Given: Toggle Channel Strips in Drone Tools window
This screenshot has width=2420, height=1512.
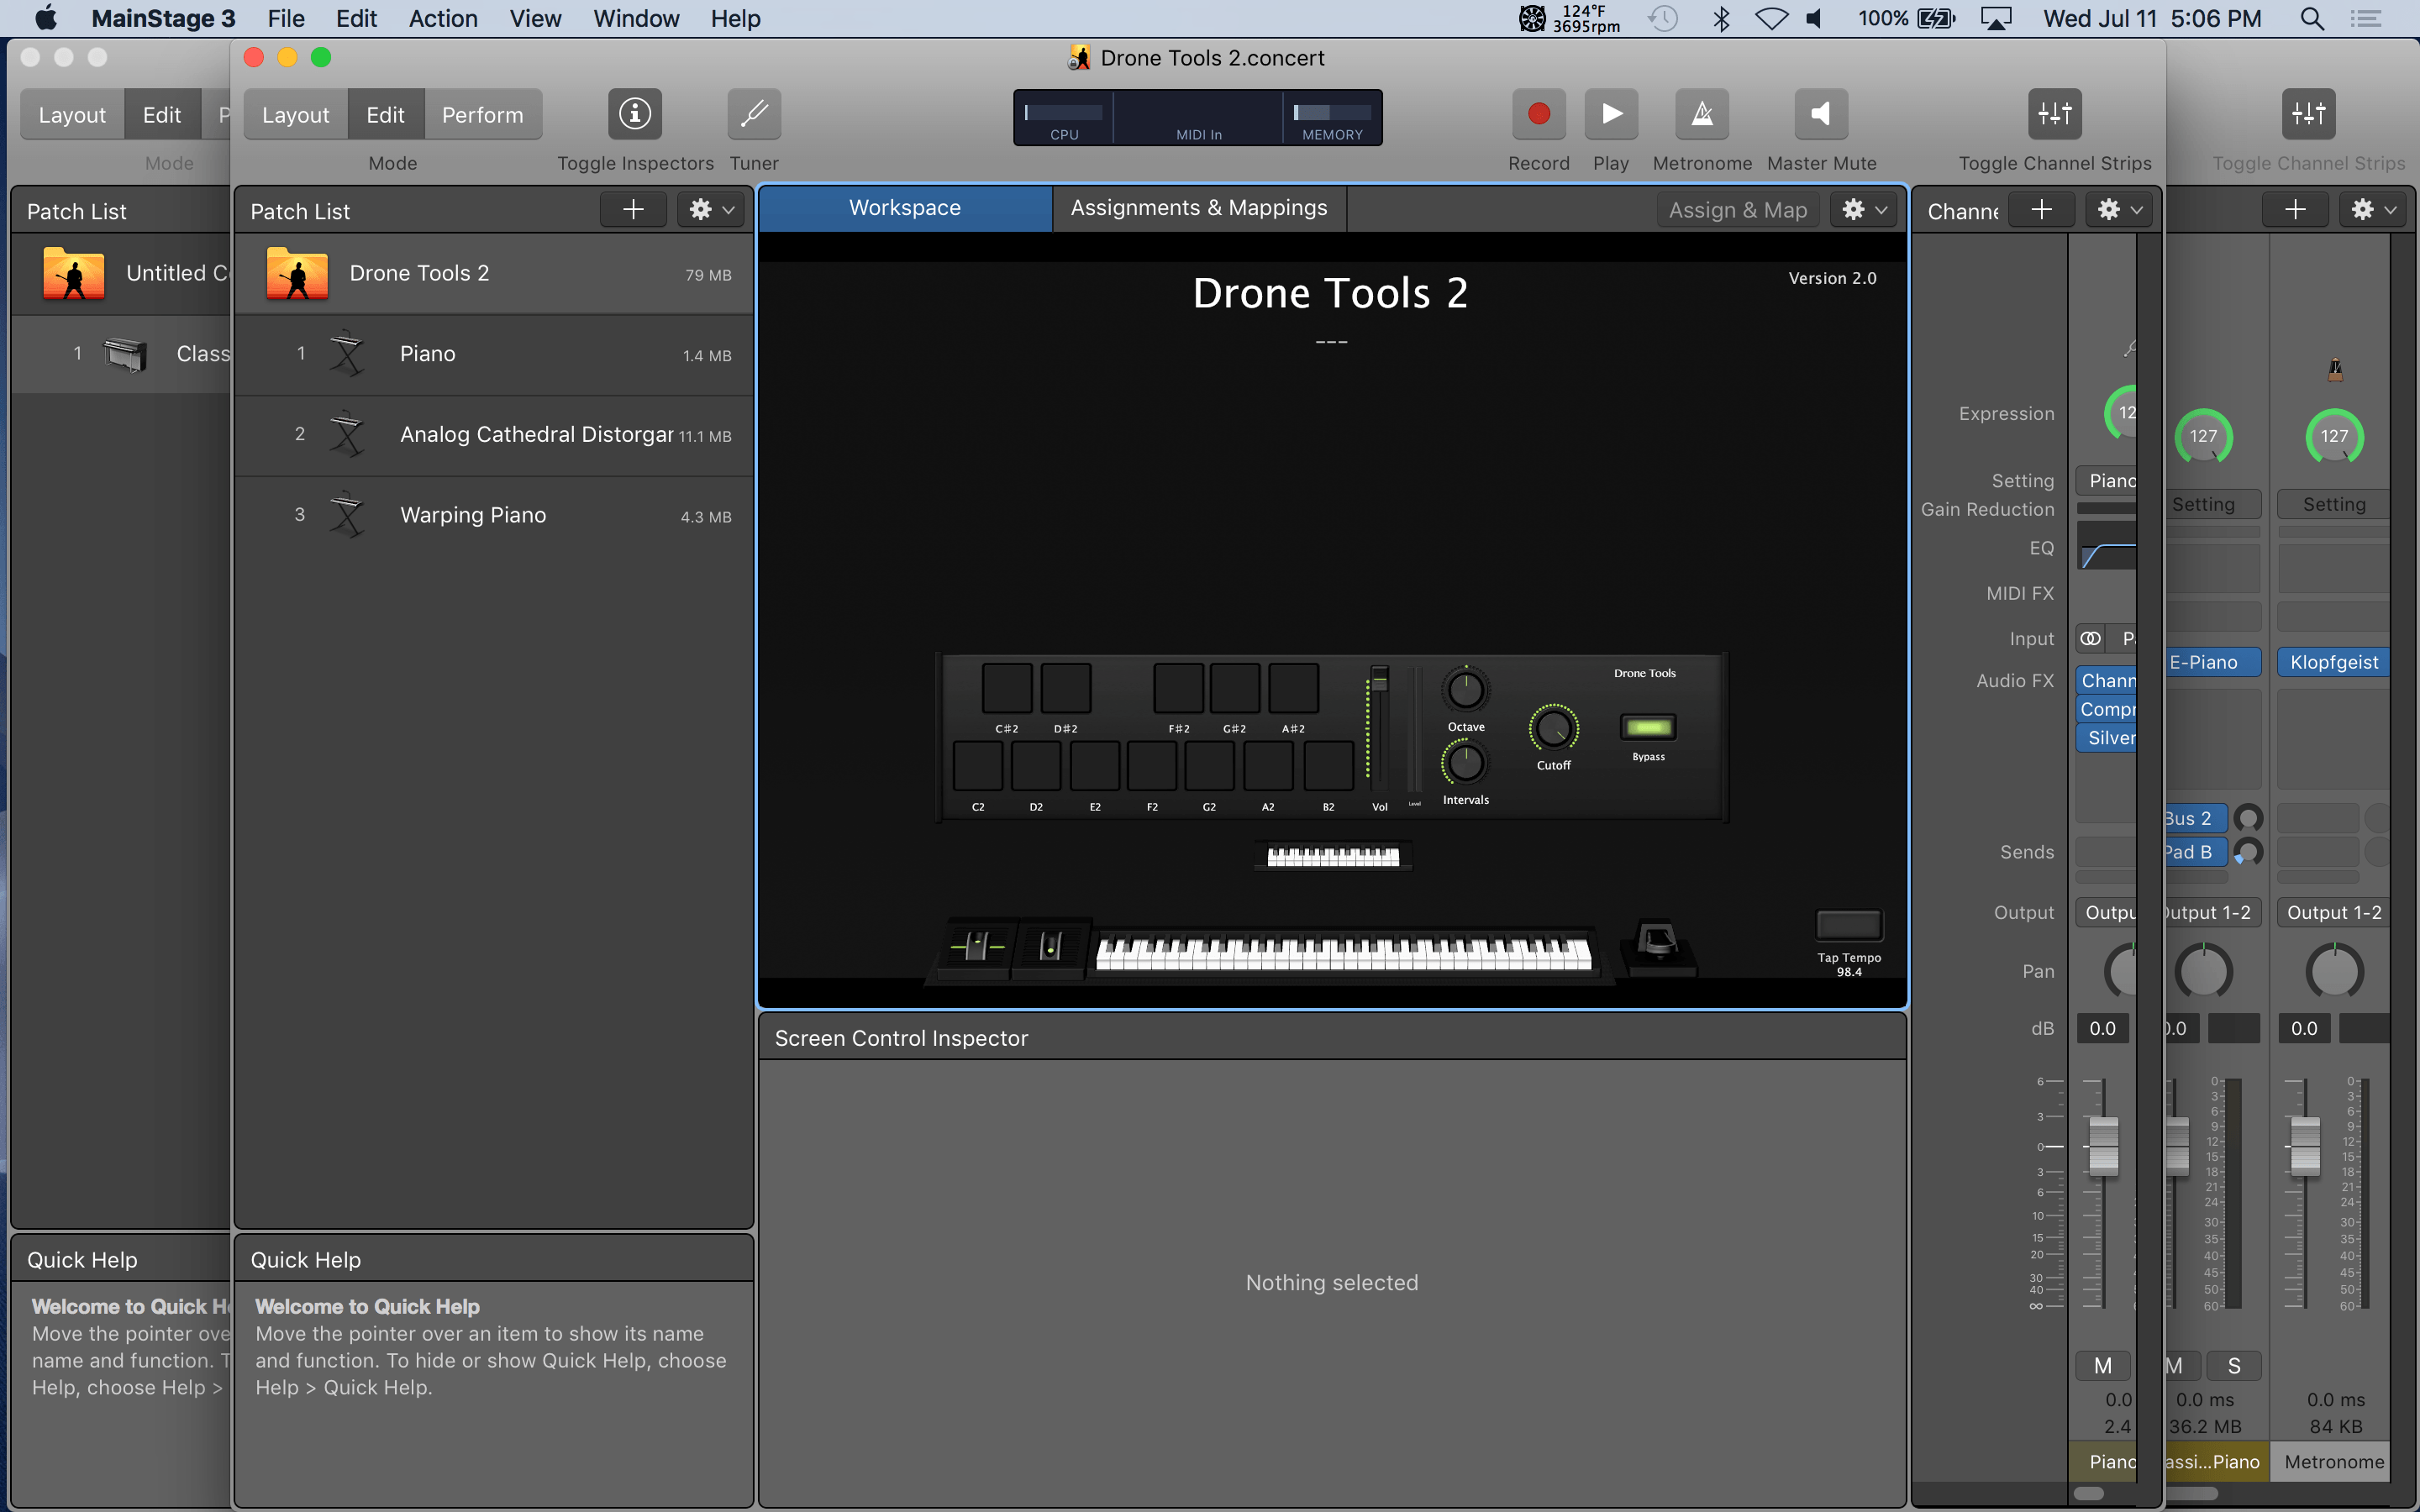Looking at the screenshot, I should pos(2055,114).
